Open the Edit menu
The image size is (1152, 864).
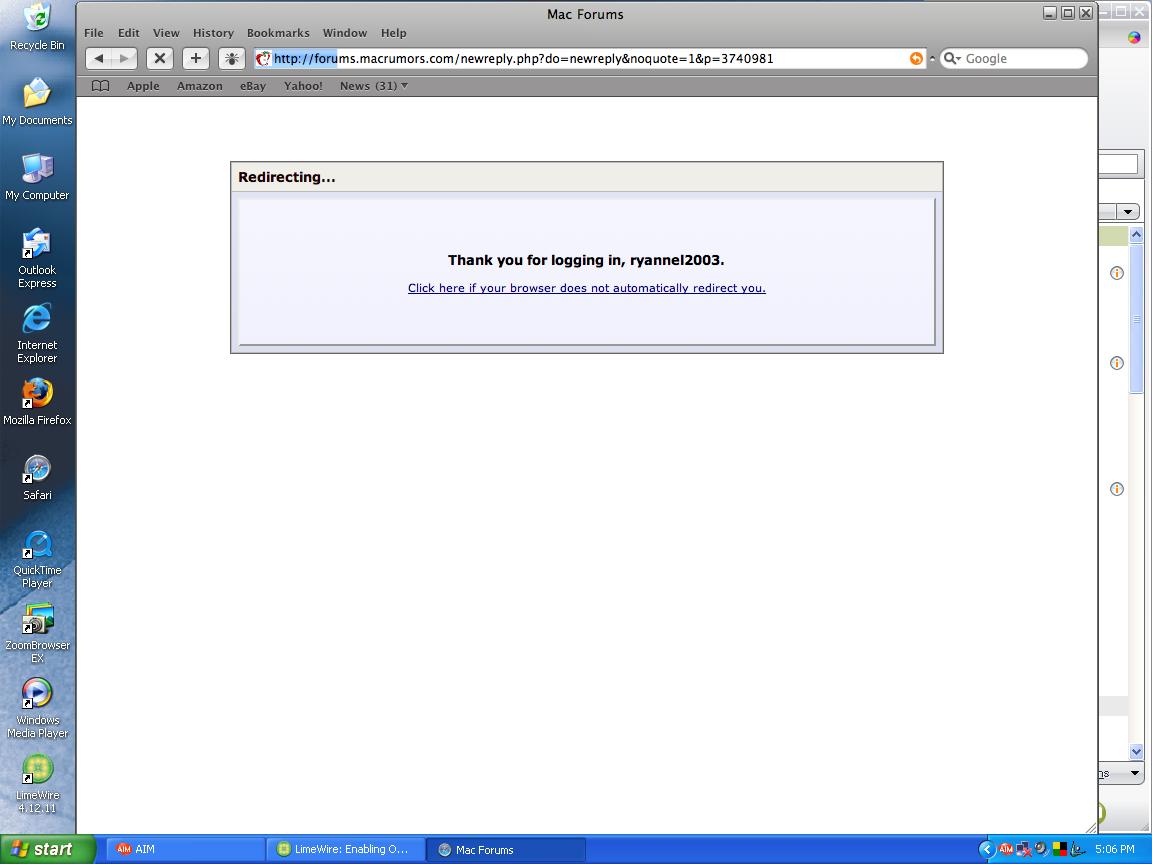click(x=129, y=33)
